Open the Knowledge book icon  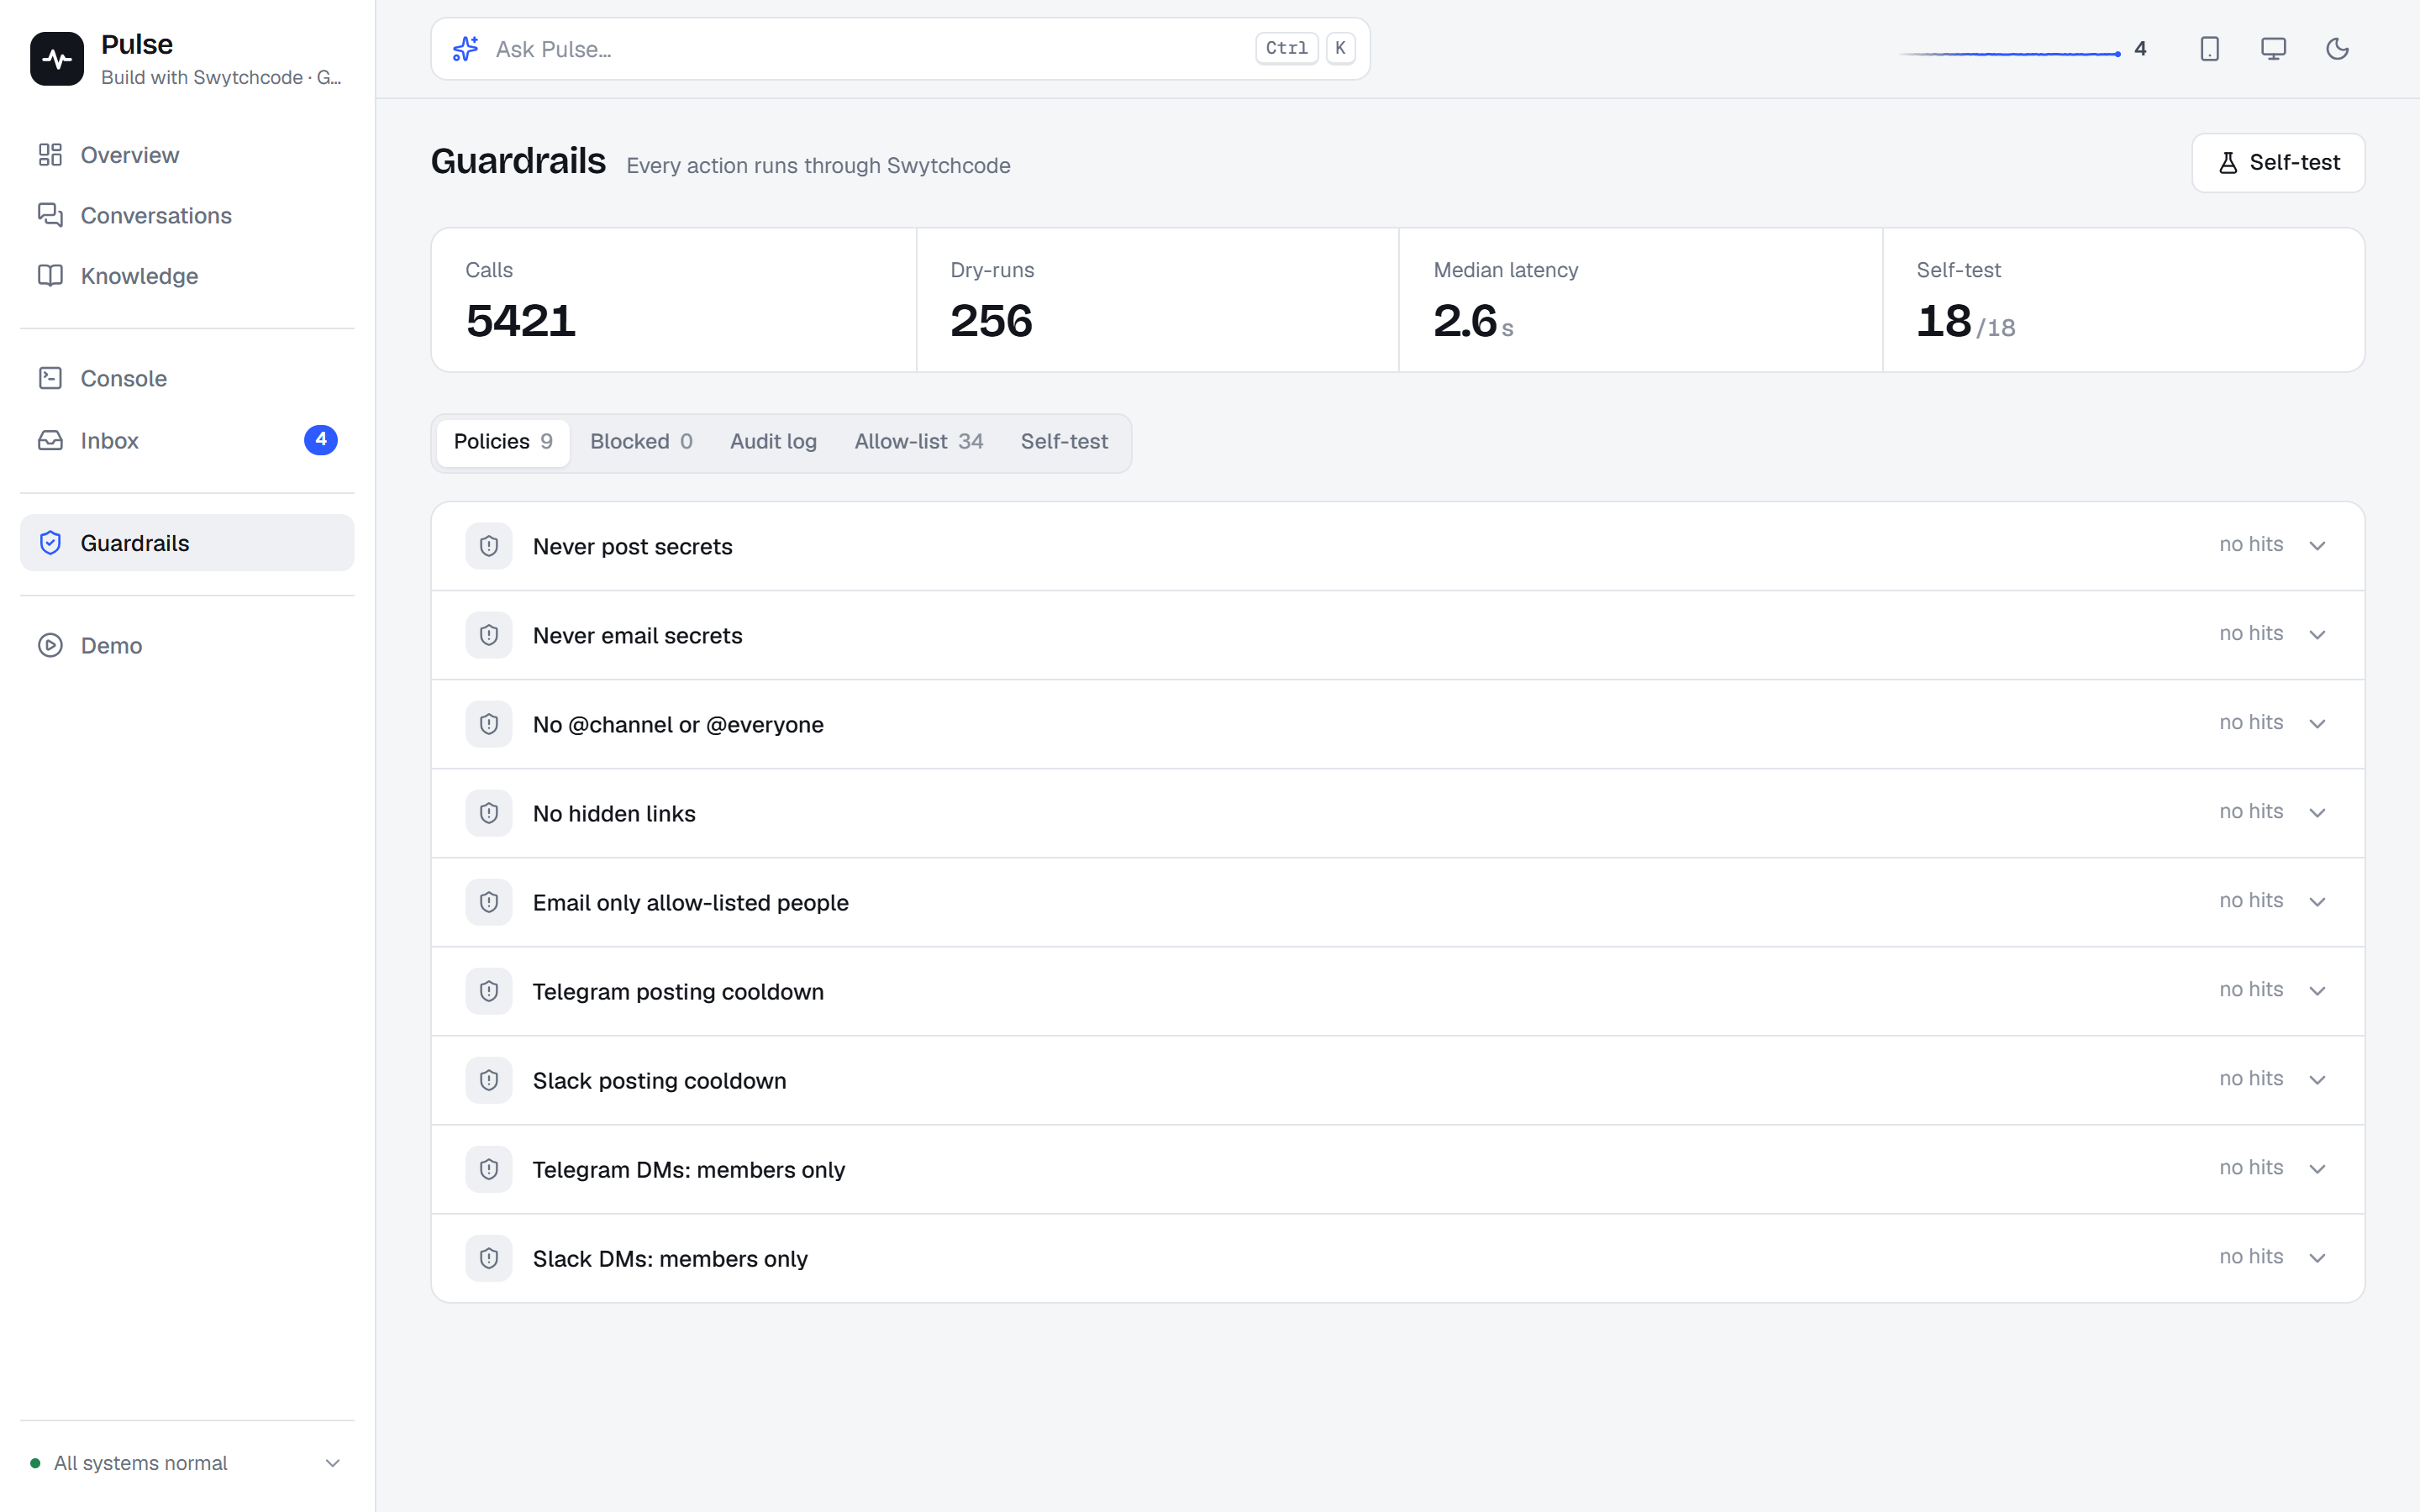click(50, 275)
